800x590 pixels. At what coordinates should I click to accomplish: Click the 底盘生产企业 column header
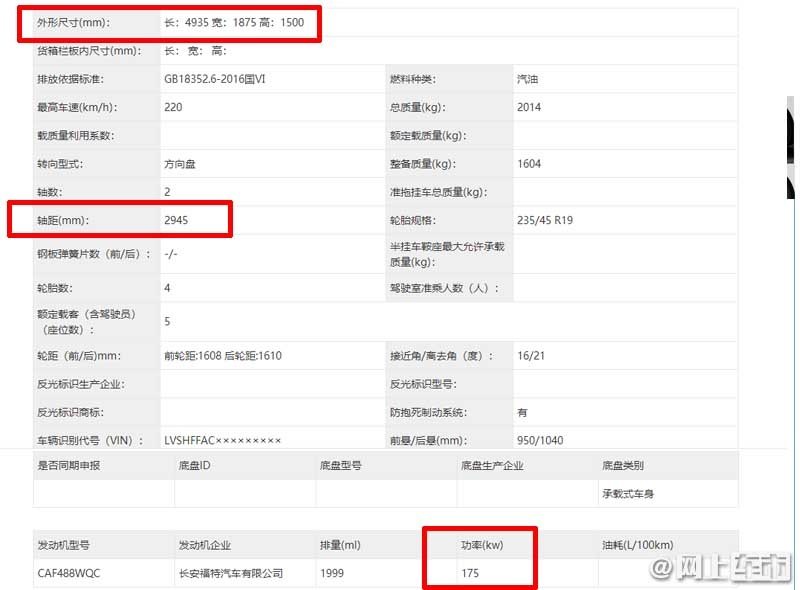(x=492, y=465)
